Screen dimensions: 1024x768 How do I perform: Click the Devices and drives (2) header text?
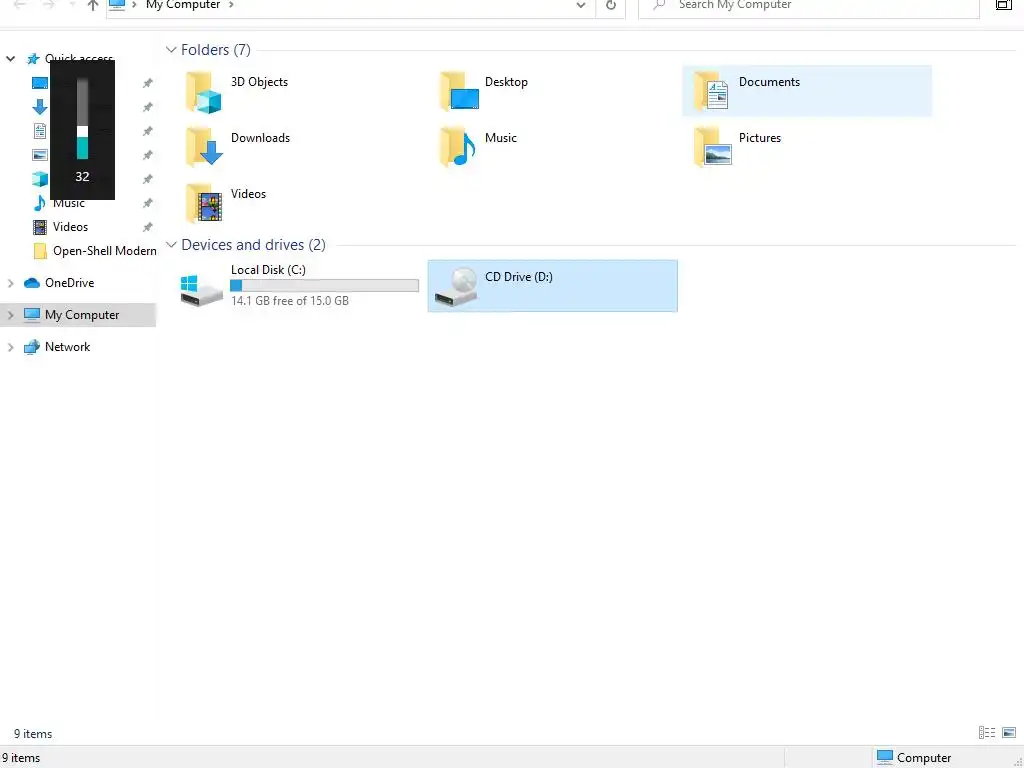[253, 245]
